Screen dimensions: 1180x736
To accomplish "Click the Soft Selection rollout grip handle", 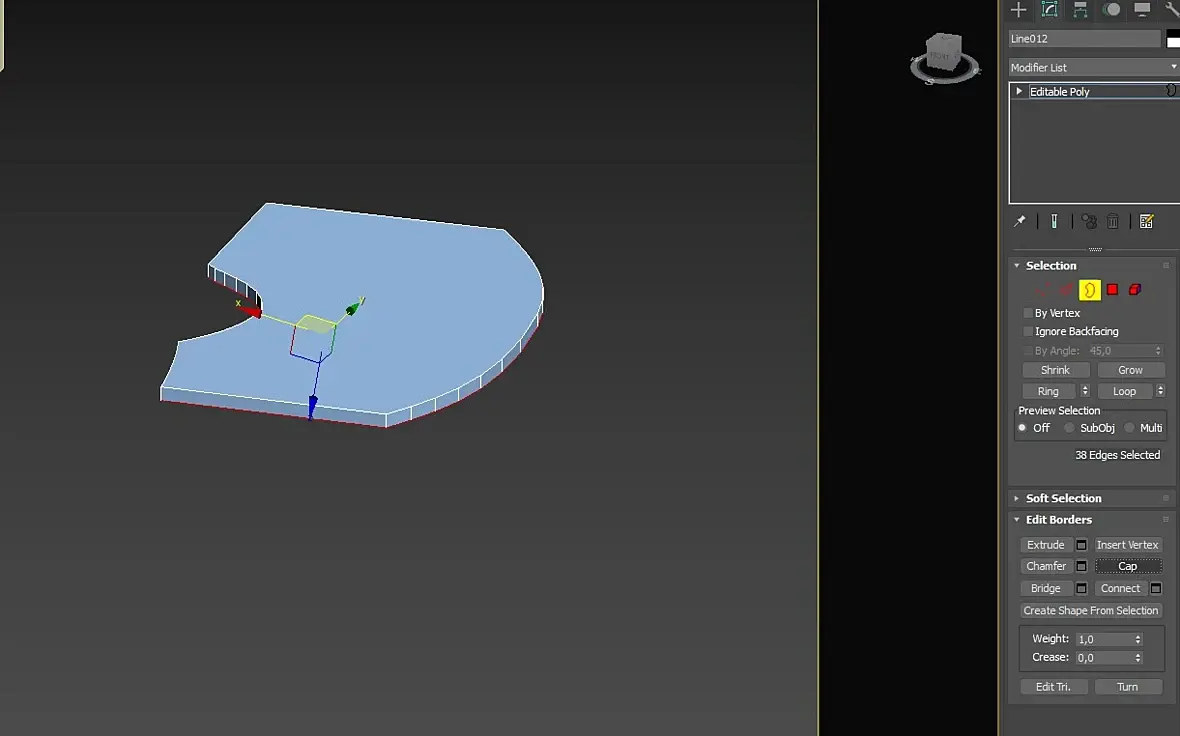I will point(1166,498).
